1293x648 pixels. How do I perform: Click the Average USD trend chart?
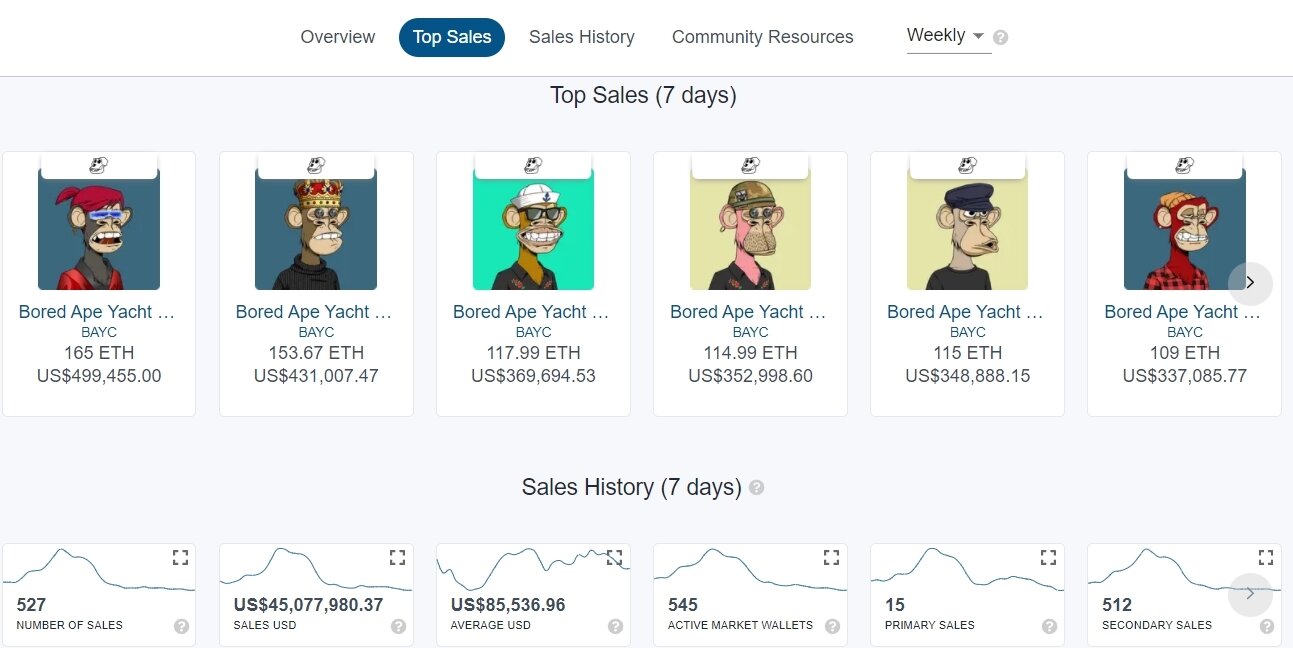click(x=533, y=570)
